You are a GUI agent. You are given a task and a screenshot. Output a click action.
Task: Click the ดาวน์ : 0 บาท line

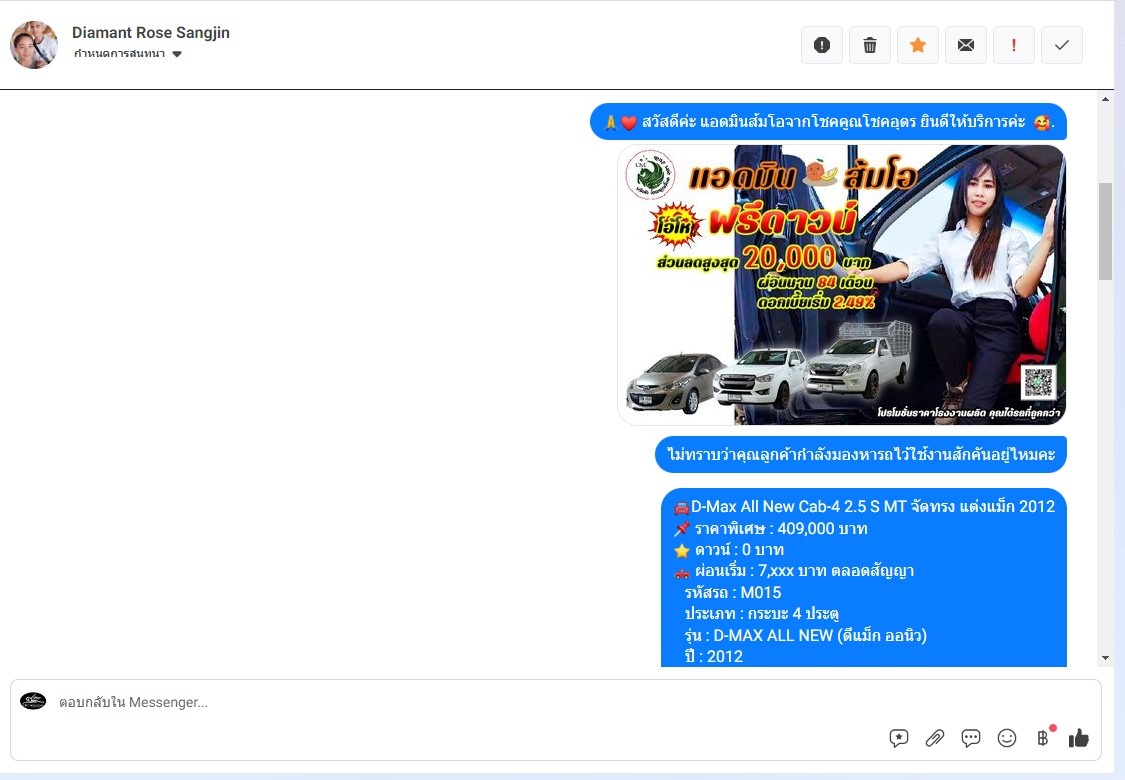click(x=729, y=550)
